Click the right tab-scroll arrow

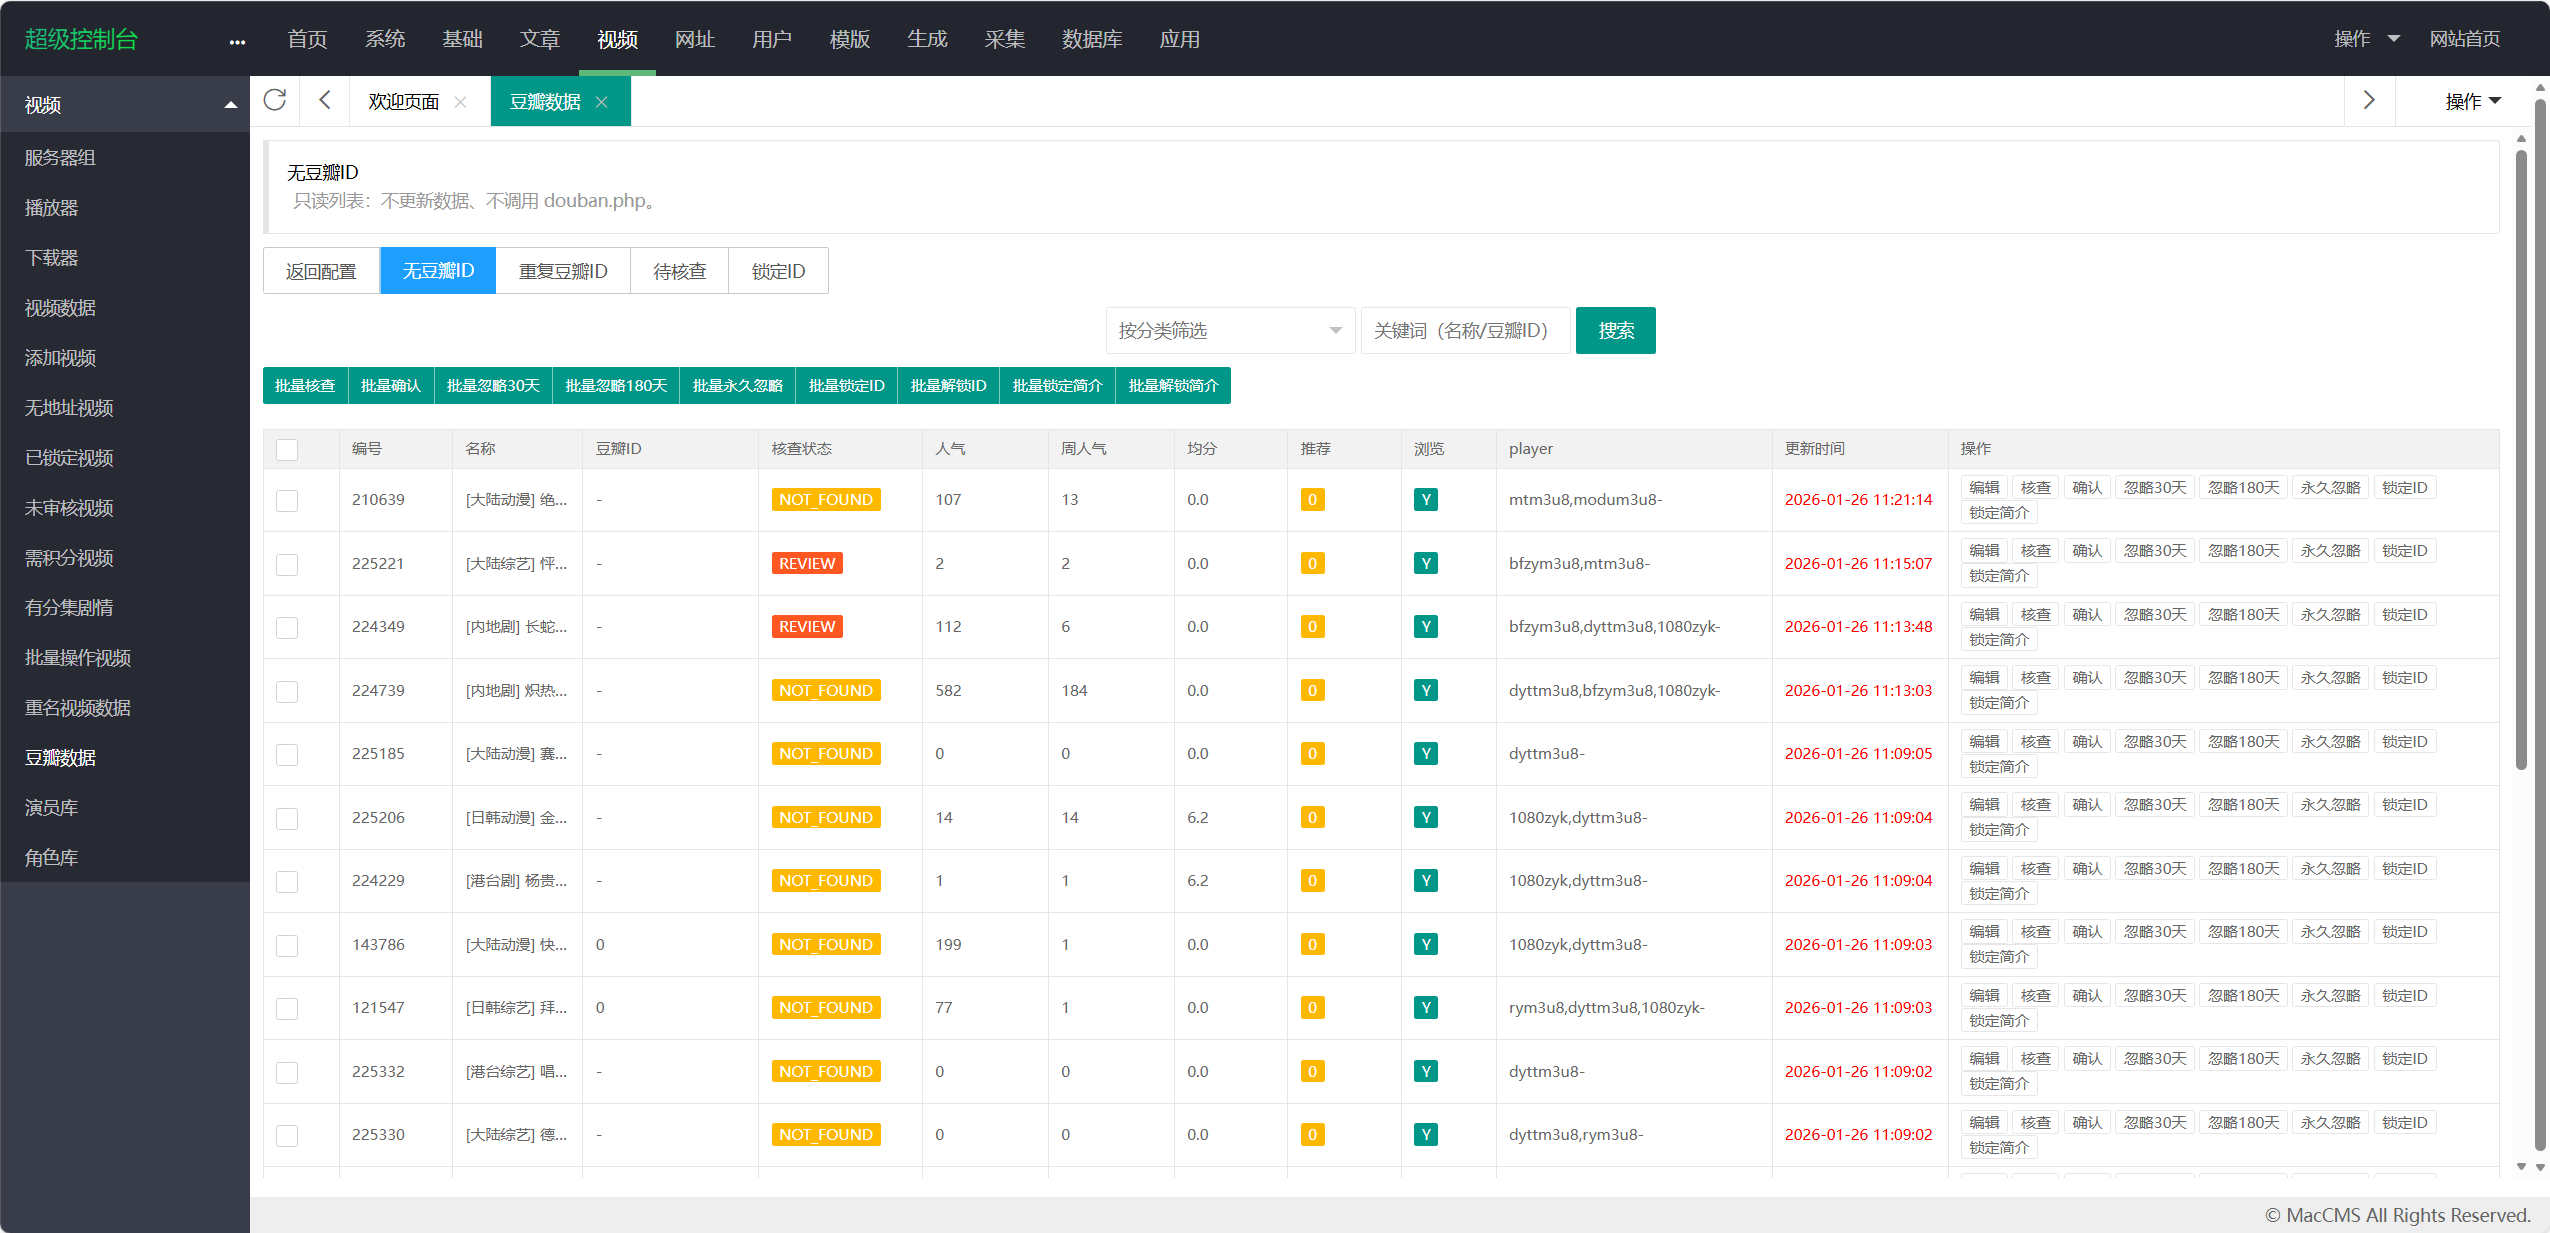point(2368,101)
